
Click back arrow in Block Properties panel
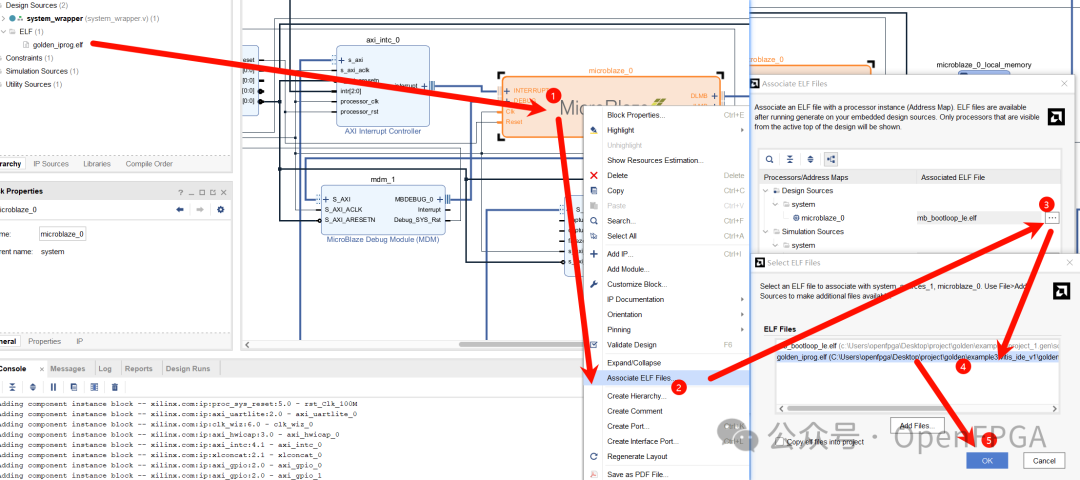[180, 209]
